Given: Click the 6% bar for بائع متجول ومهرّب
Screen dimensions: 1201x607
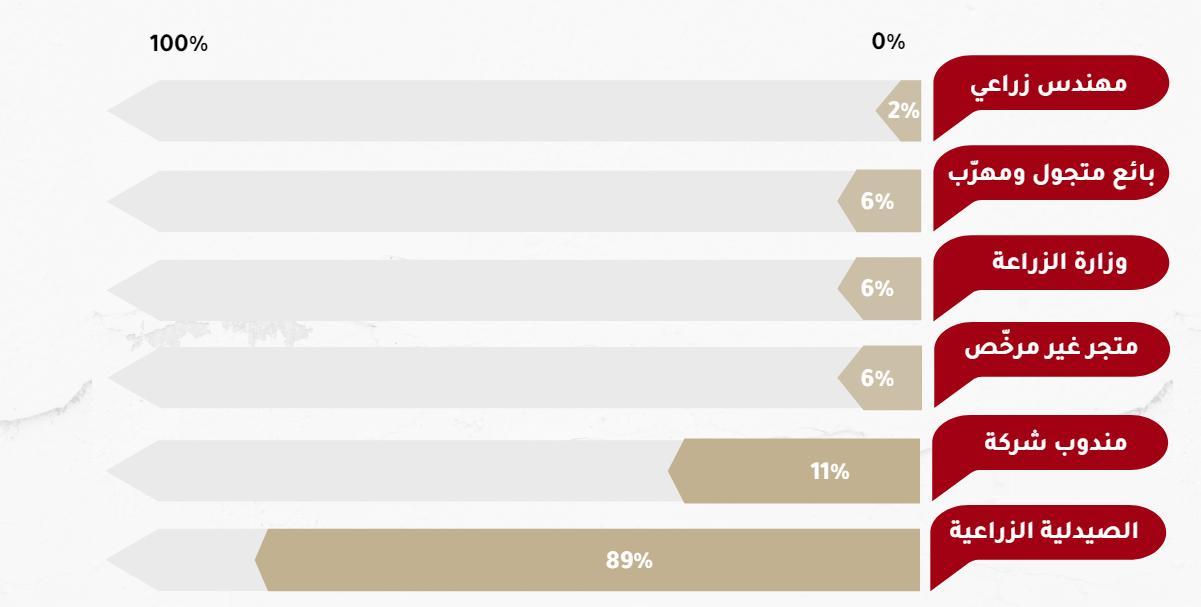Looking at the screenshot, I should (880, 201).
